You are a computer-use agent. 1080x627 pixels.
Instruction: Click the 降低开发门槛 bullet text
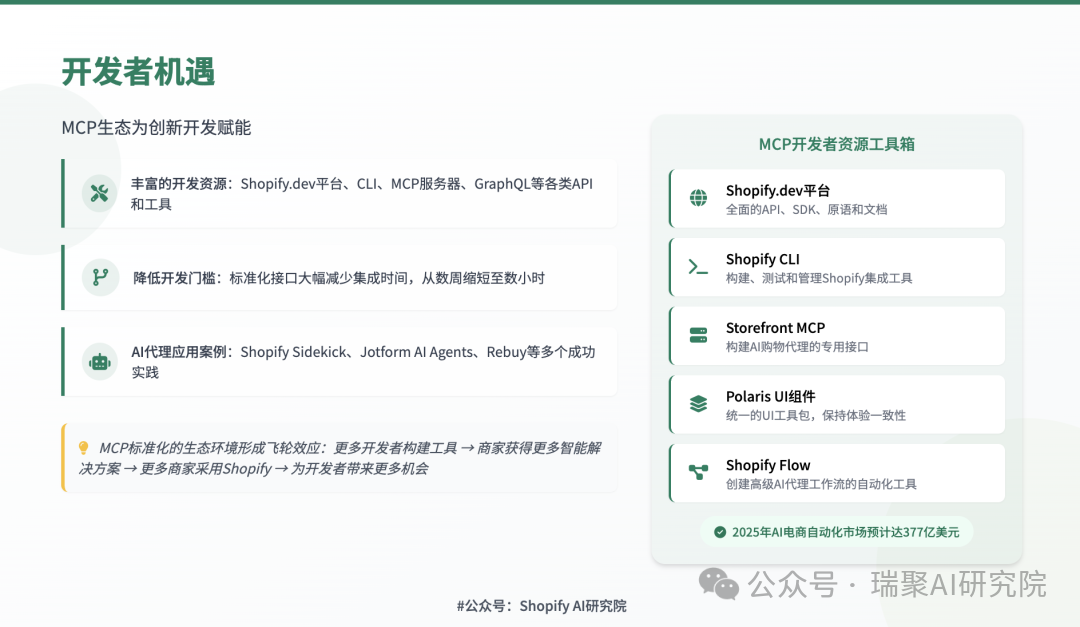tap(339, 278)
